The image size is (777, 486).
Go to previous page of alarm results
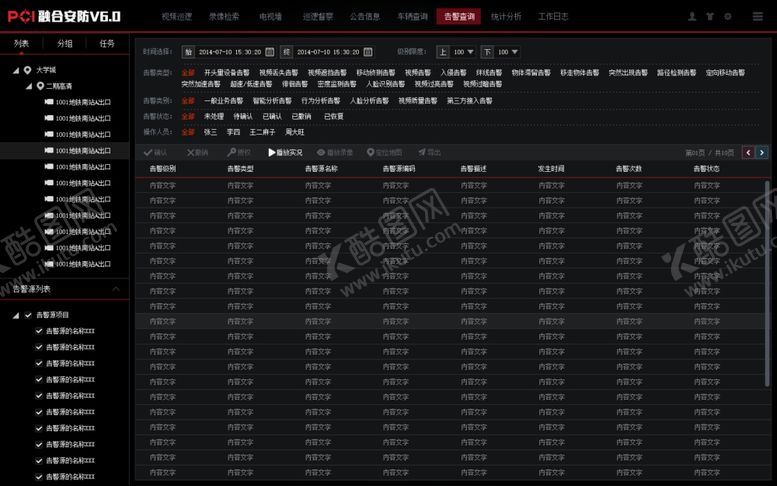pos(748,152)
